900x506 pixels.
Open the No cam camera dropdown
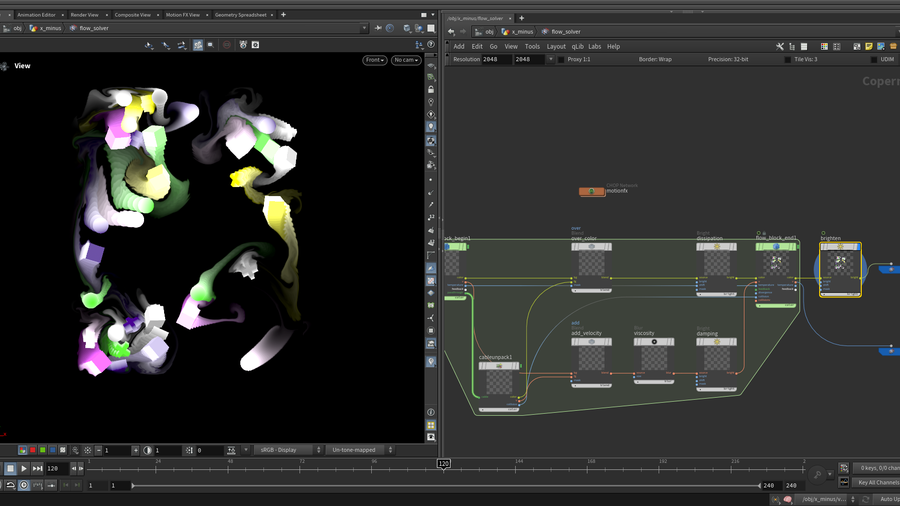[405, 60]
